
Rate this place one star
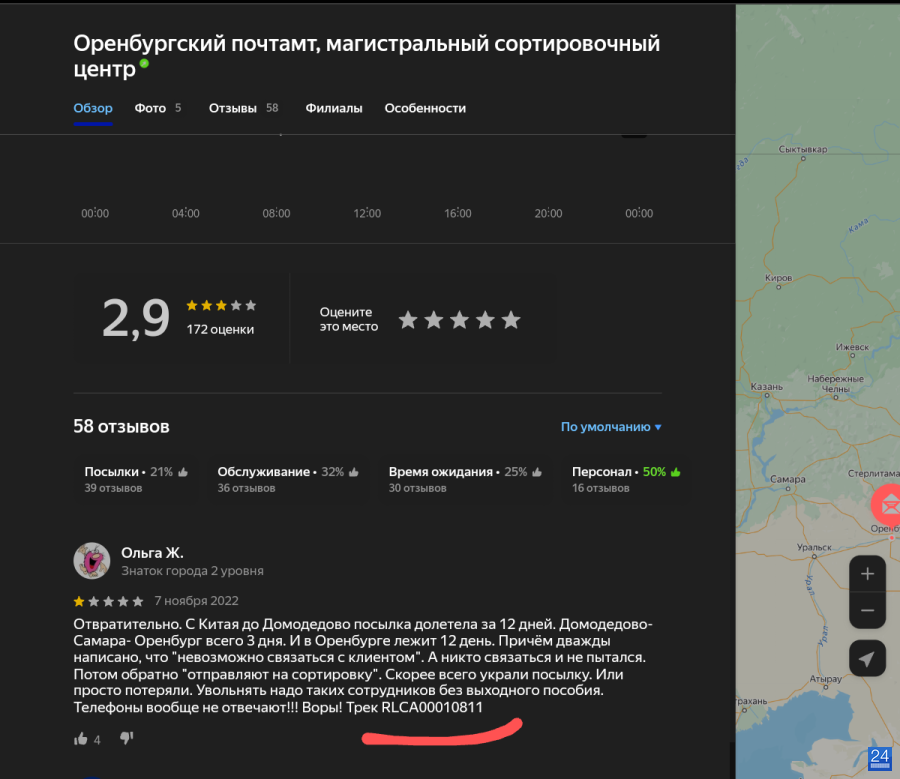tap(408, 320)
